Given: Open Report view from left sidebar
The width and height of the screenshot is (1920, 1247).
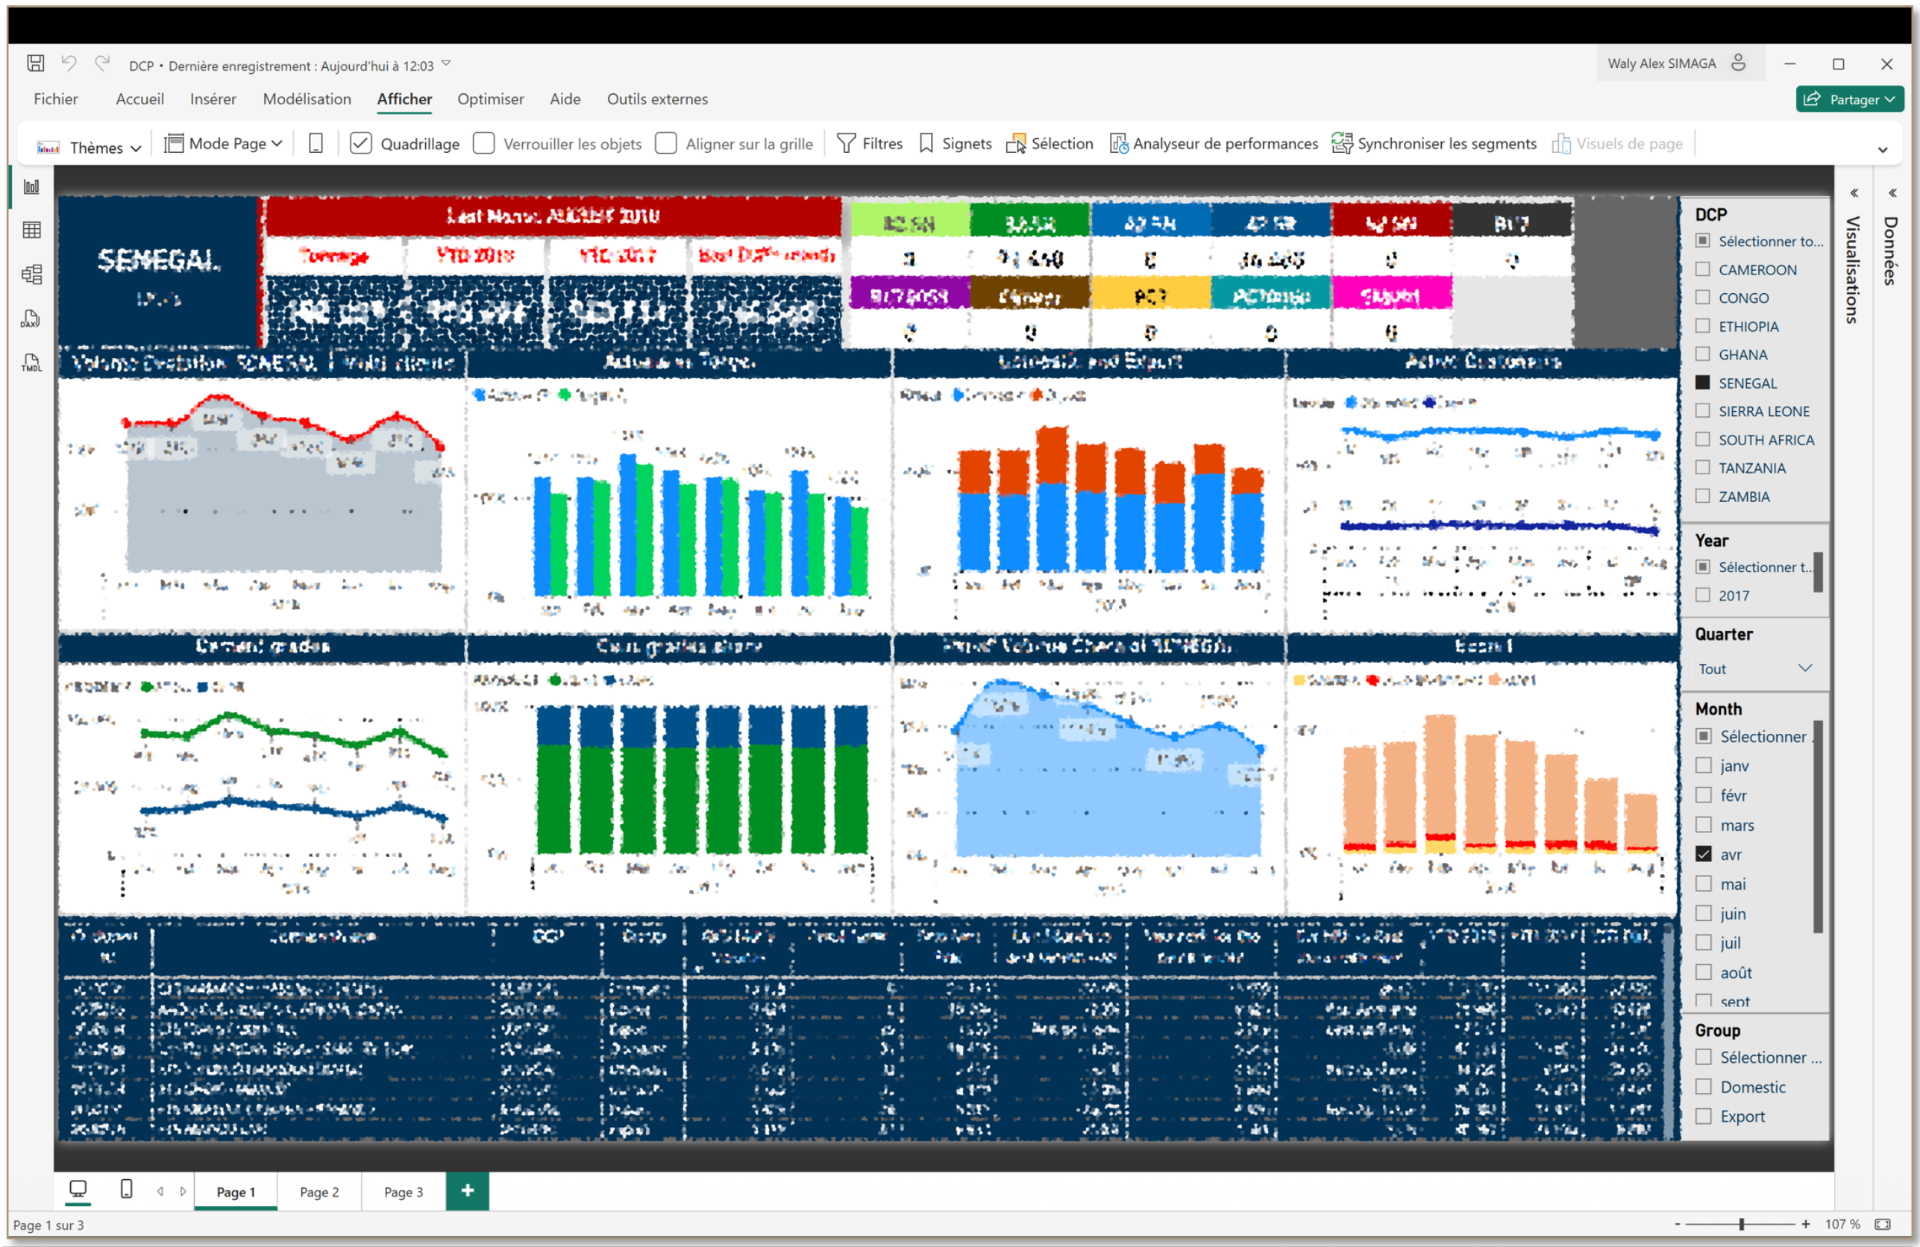Looking at the screenshot, I should pyautogui.click(x=32, y=187).
